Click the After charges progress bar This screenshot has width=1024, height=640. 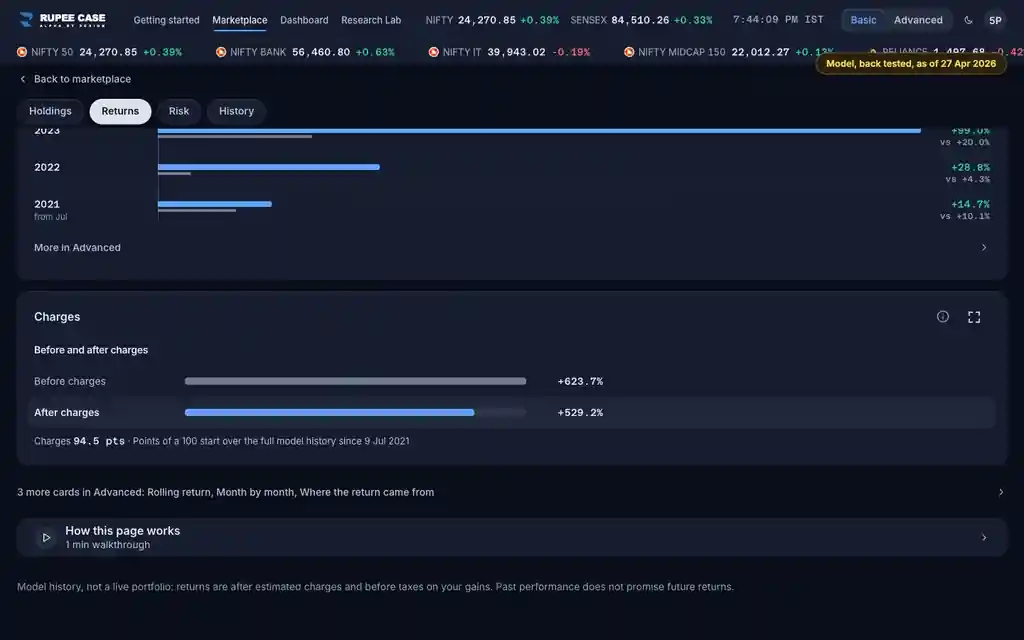pyautogui.click(x=355, y=413)
